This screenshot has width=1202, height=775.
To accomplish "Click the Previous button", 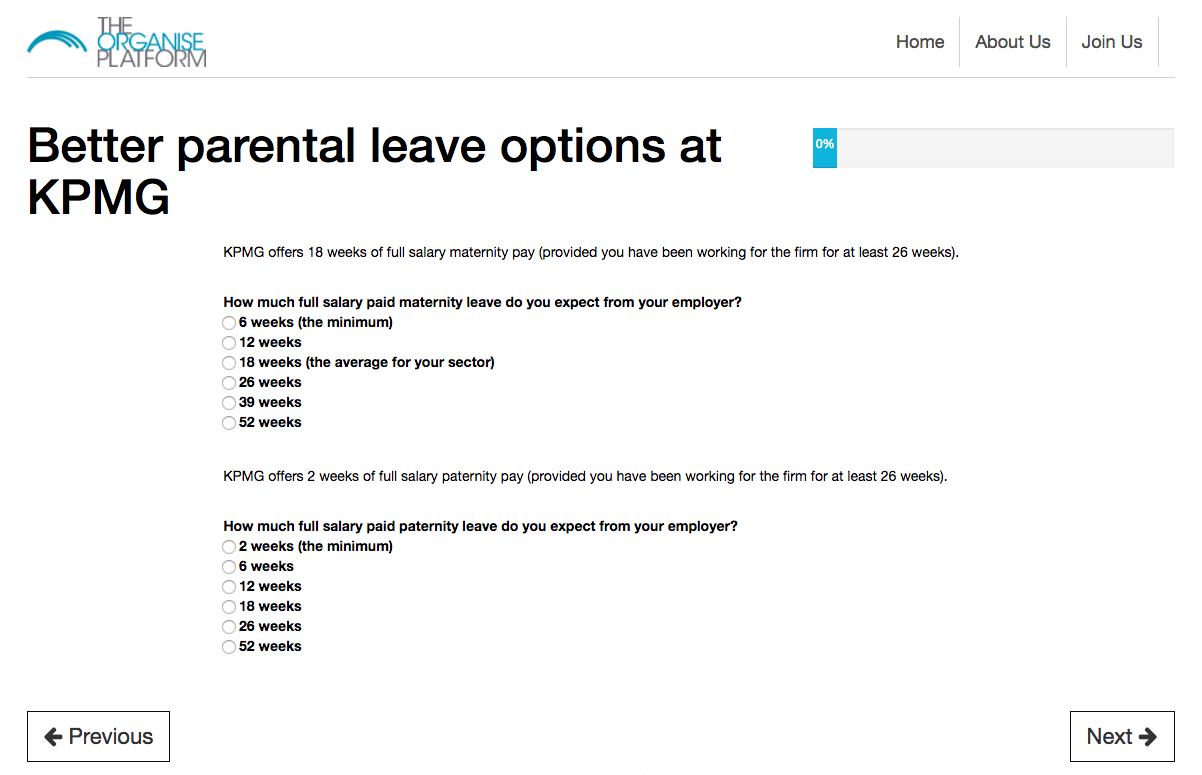I will pyautogui.click(x=98, y=737).
